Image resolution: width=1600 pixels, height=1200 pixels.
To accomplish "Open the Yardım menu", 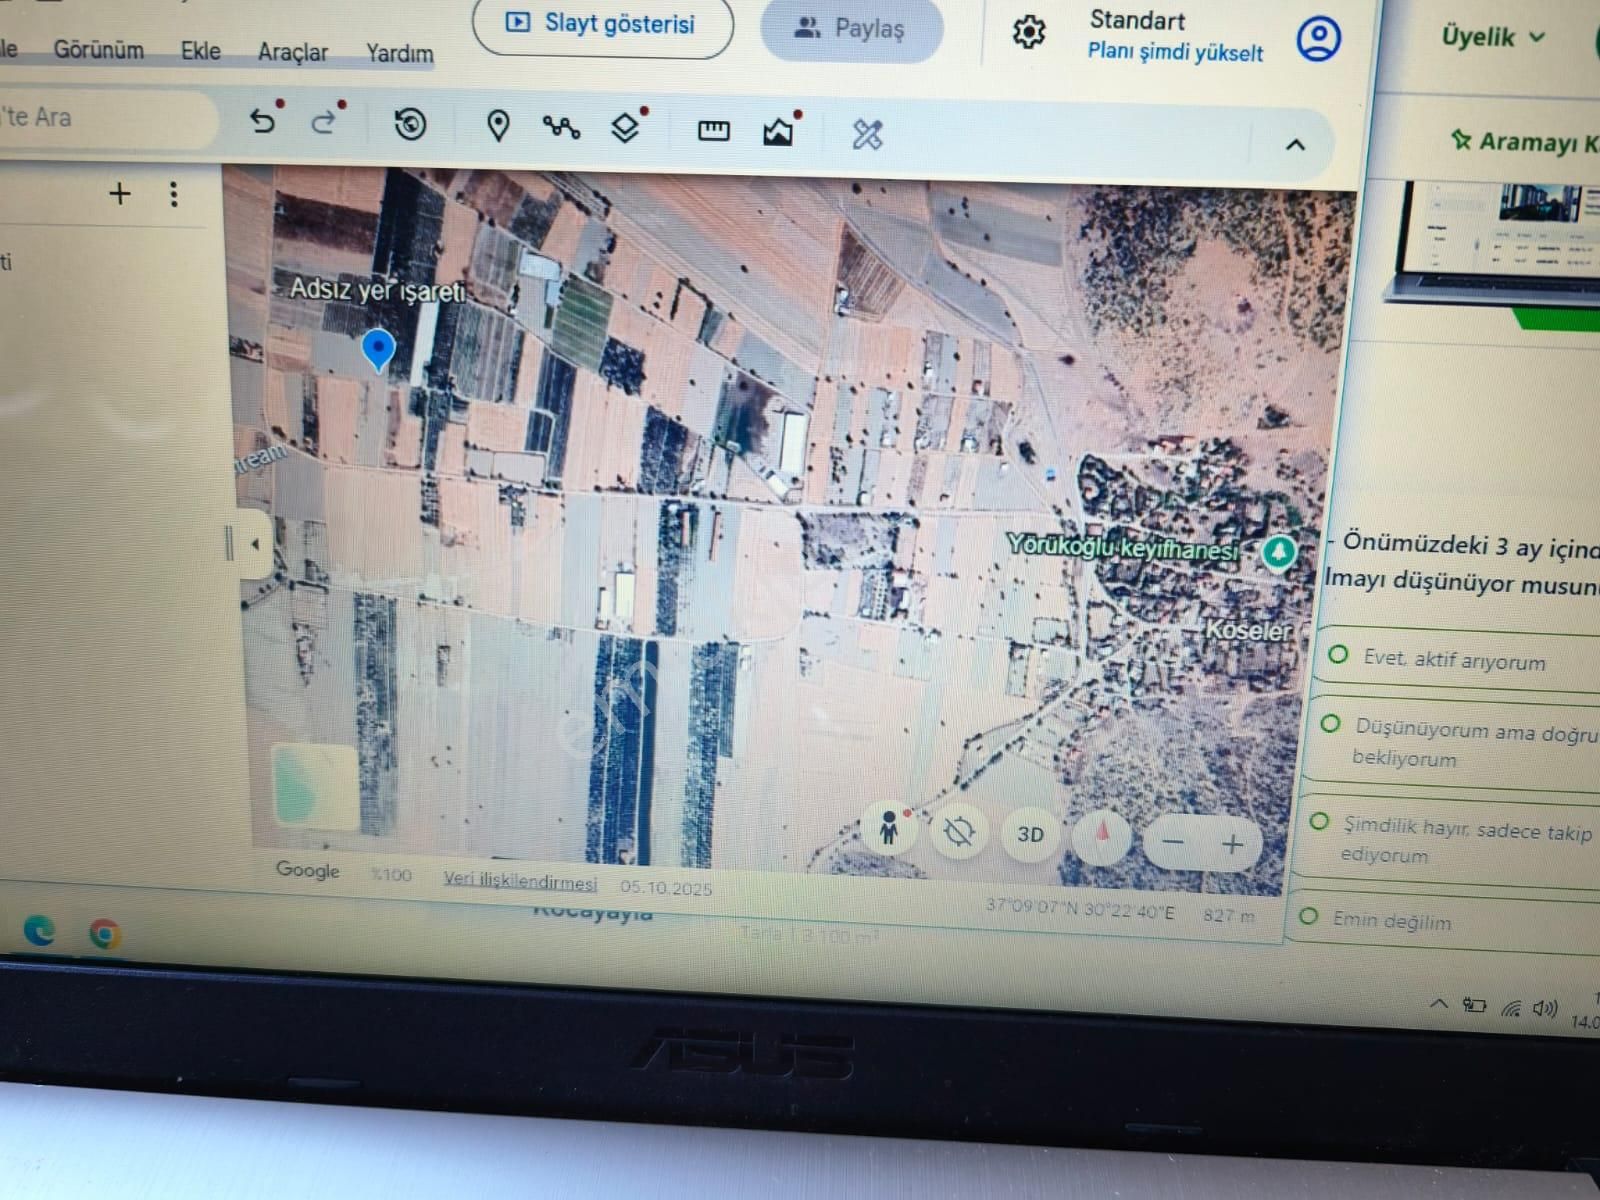I will click(x=399, y=53).
